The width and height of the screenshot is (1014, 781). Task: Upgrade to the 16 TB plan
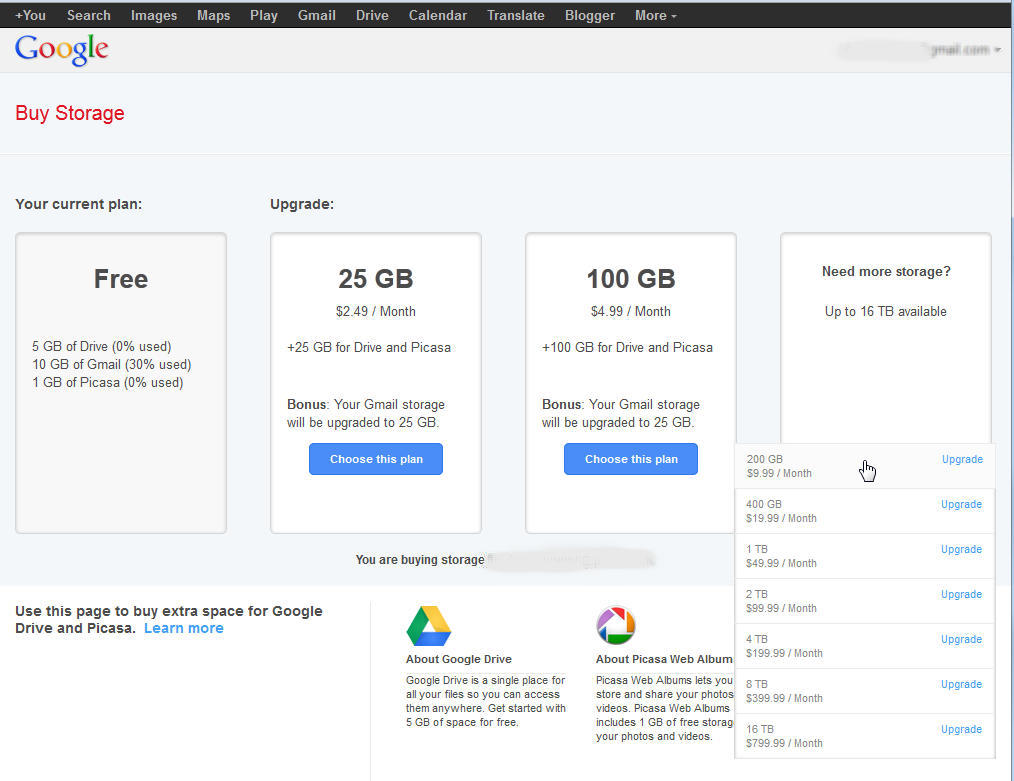961,729
